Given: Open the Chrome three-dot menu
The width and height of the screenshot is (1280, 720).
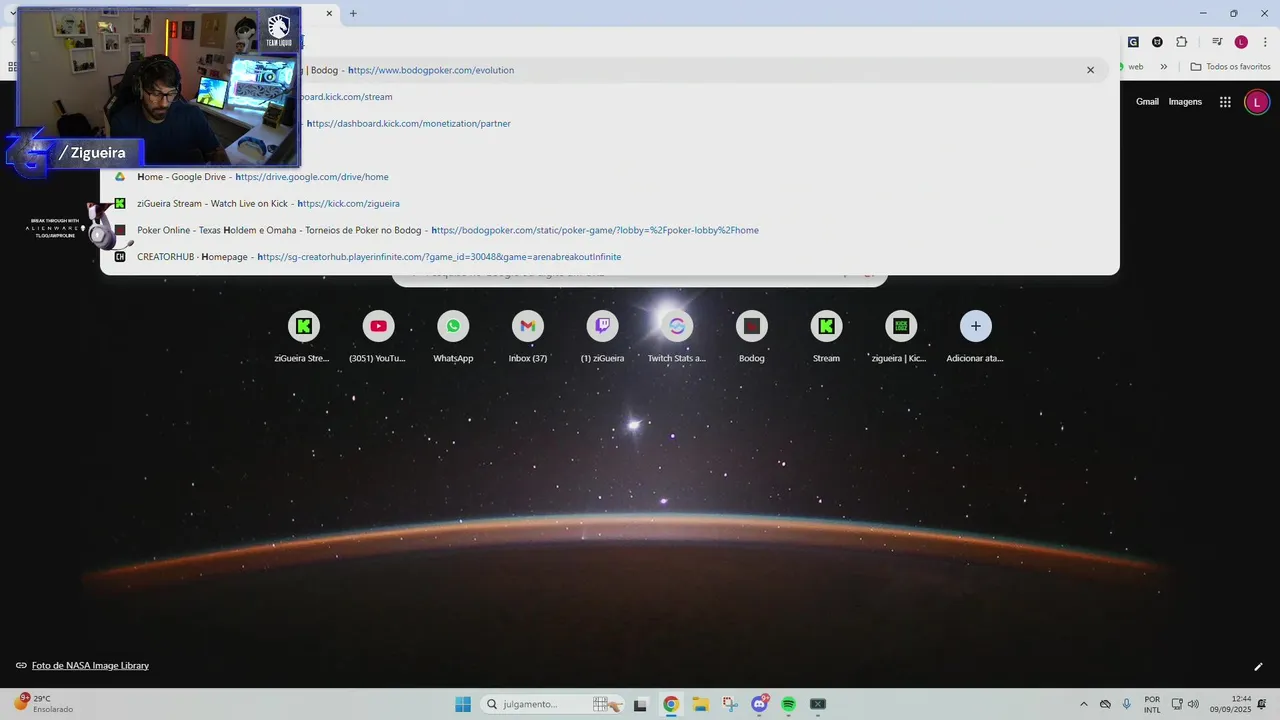Looking at the screenshot, I should pos(1265,42).
